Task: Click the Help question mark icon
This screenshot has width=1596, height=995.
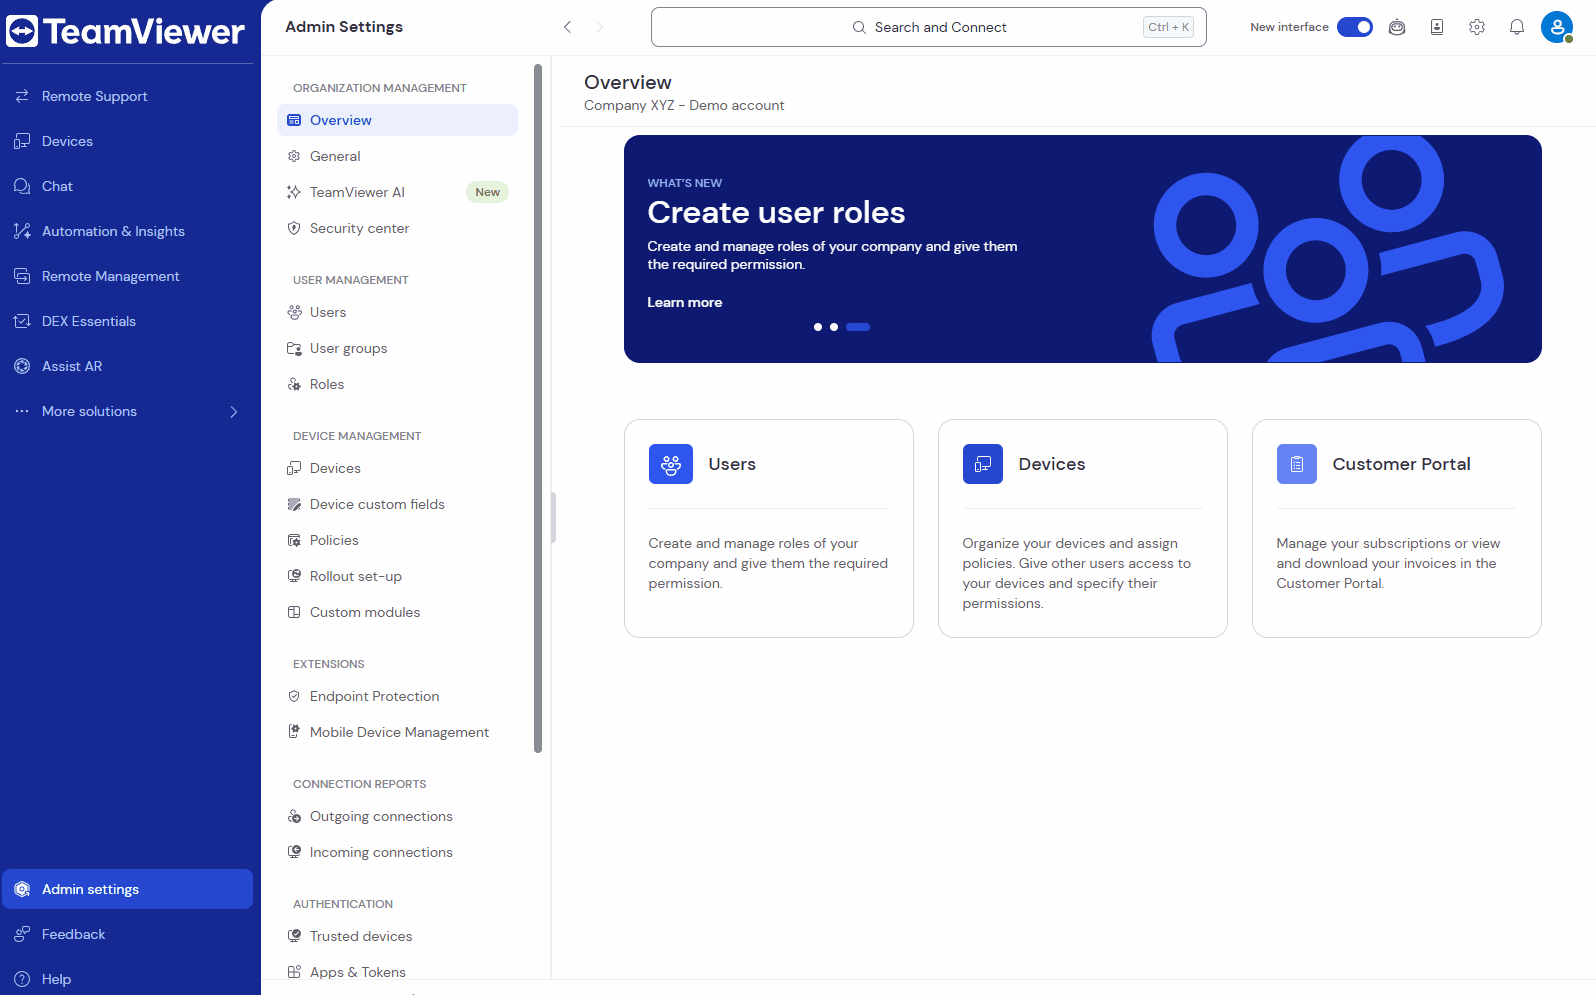Action: [x=22, y=979]
